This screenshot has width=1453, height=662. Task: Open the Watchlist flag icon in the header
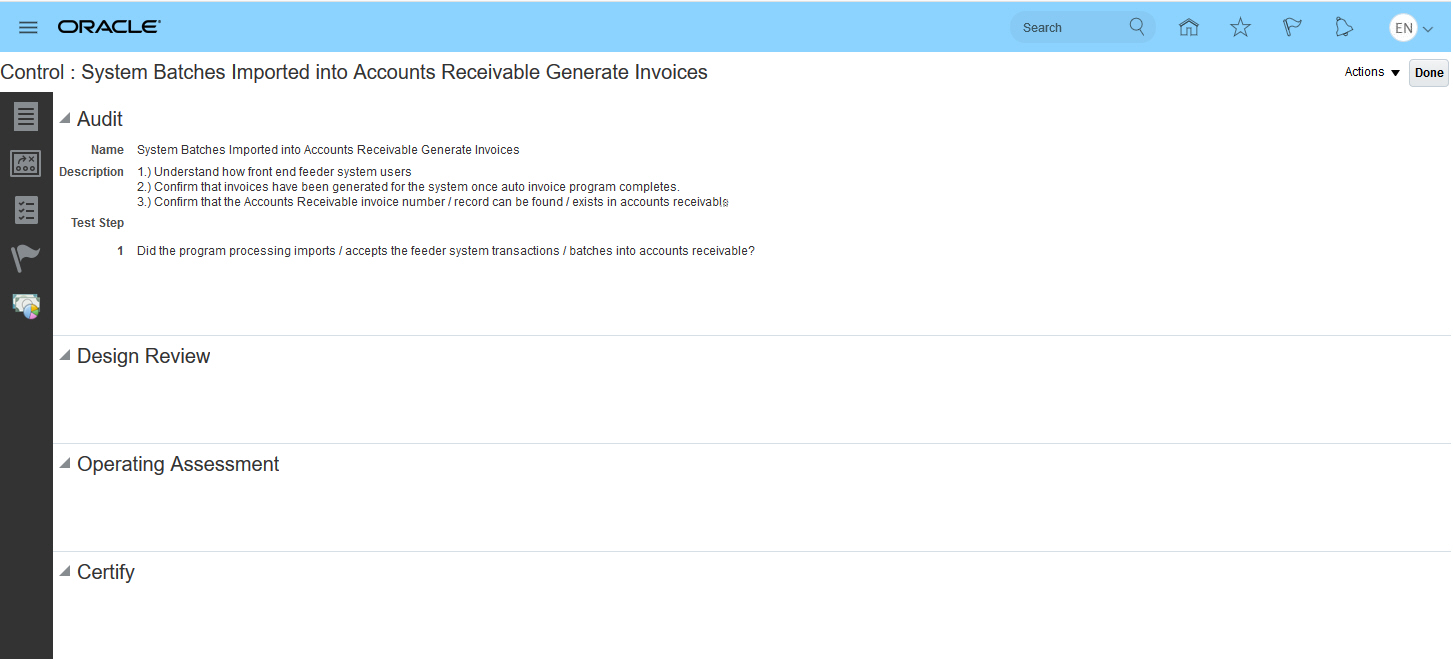tap(1292, 27)
